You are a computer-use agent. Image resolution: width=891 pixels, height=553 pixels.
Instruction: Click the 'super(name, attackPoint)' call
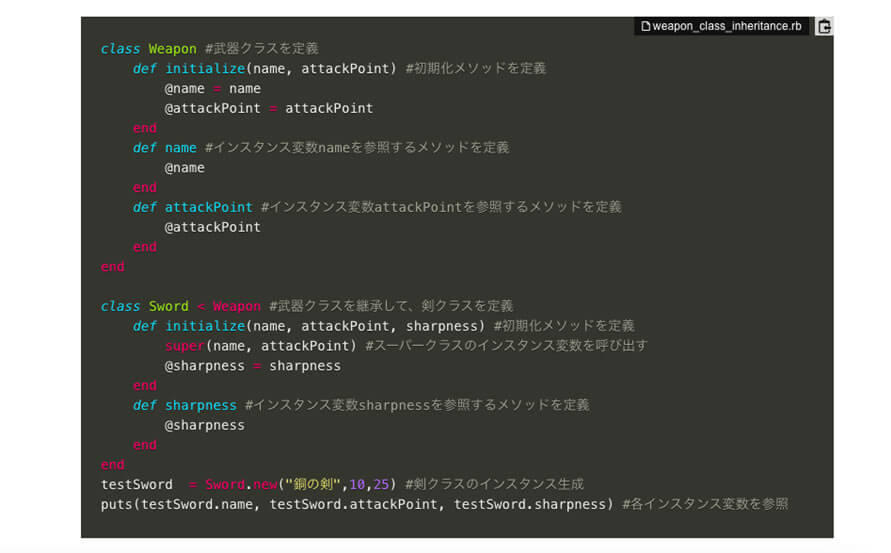pos(260,346)
